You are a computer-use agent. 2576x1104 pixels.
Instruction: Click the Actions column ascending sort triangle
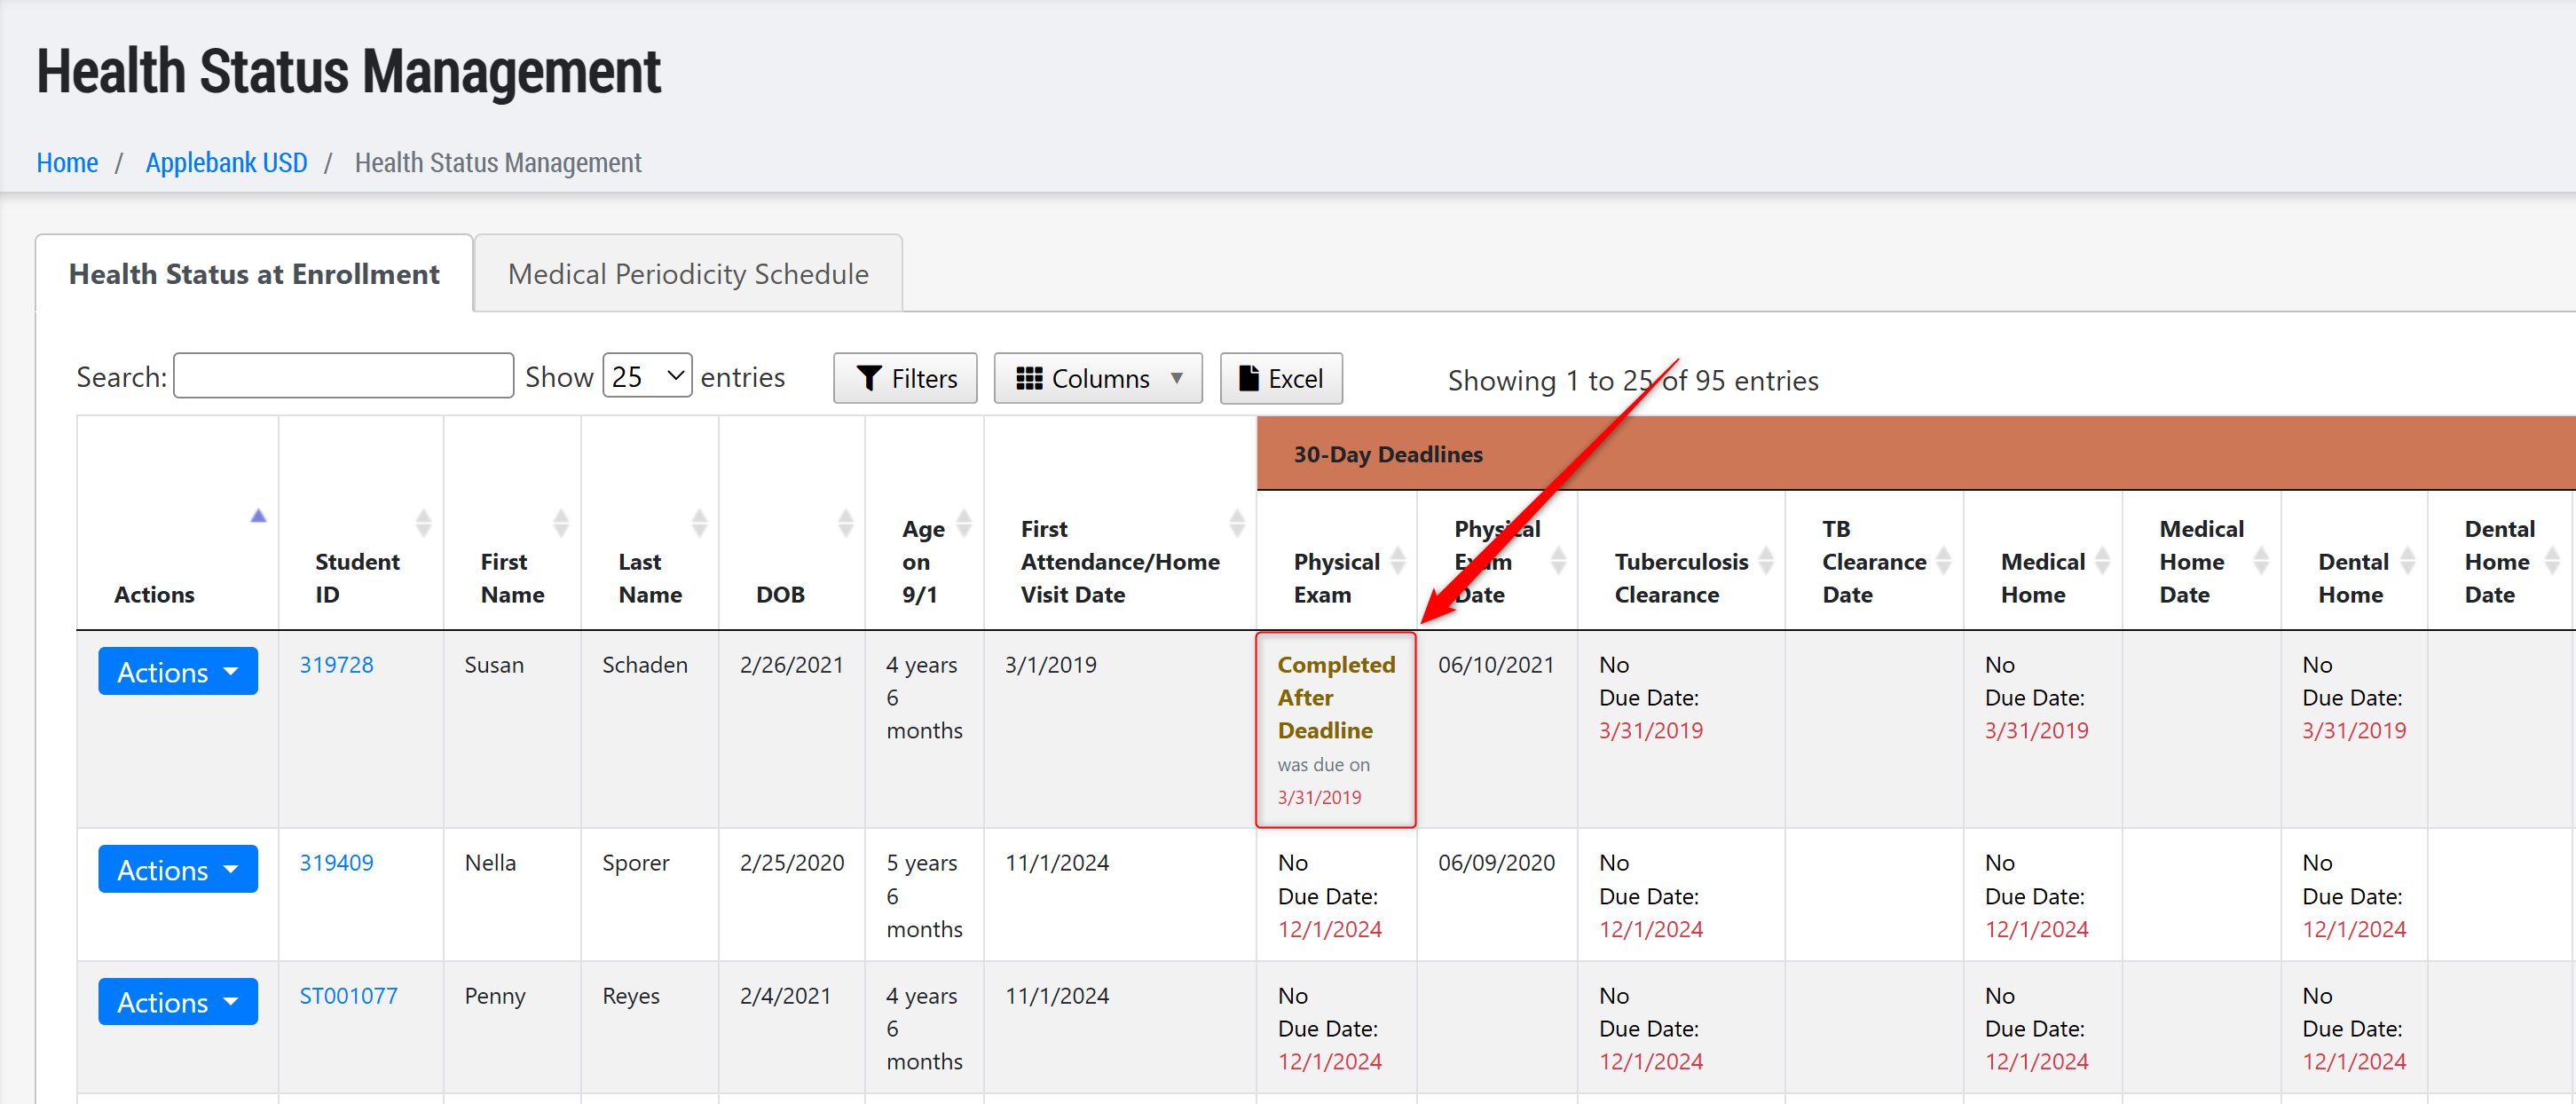click(258, 516)
